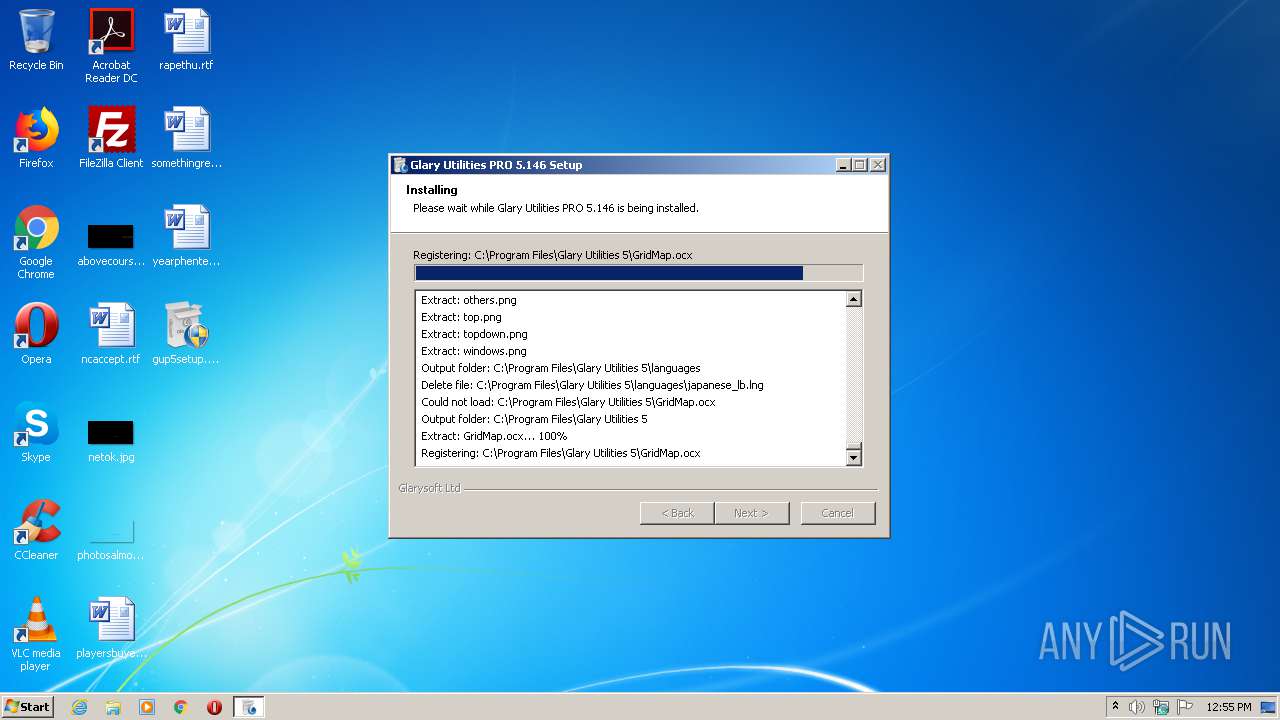
Task: Click the volume speaker tray icon
Action: tap(1137, 707)
